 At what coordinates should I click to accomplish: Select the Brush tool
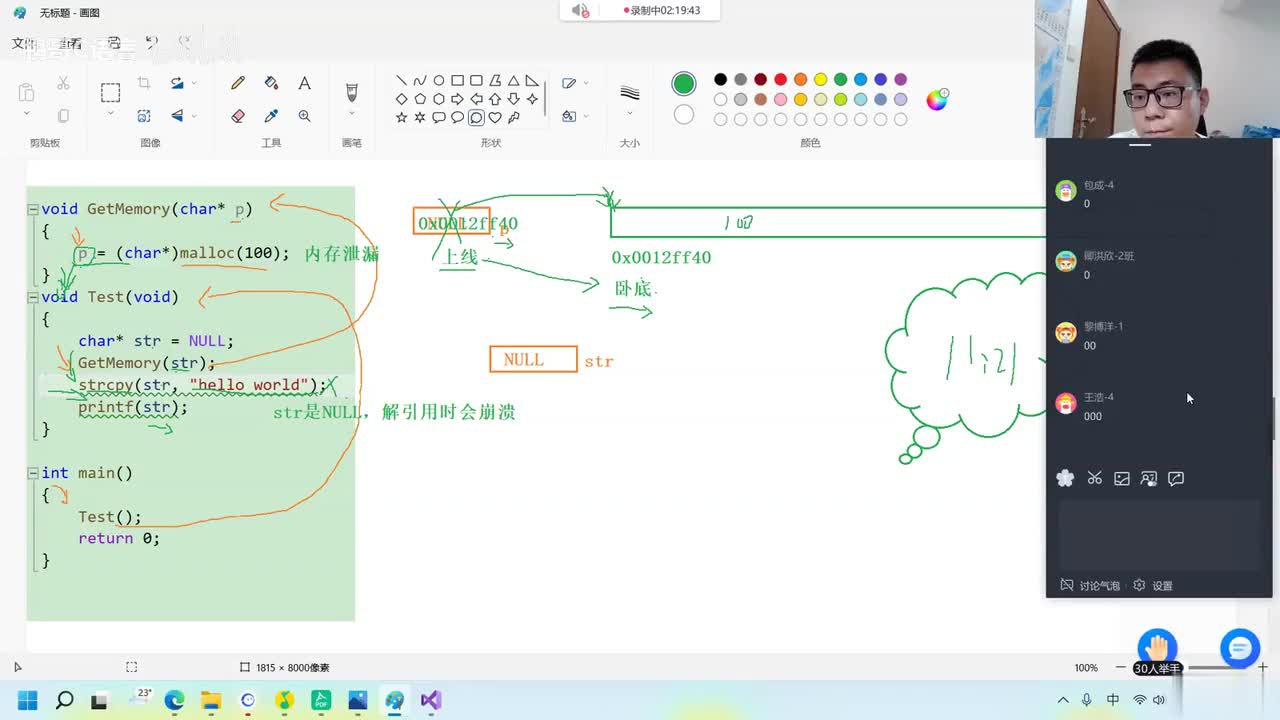click(x=351, y=92)
